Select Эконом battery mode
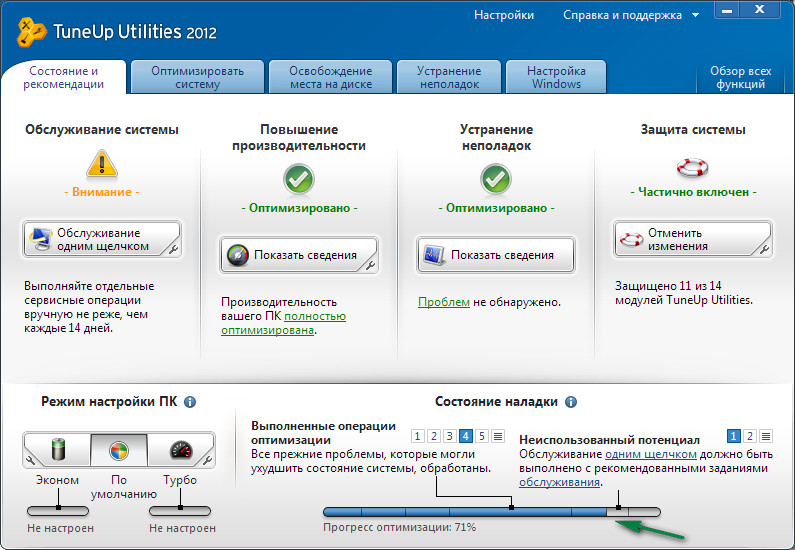Image resolution: width=795 pixels, height=550 pixels. pos(58,449)
